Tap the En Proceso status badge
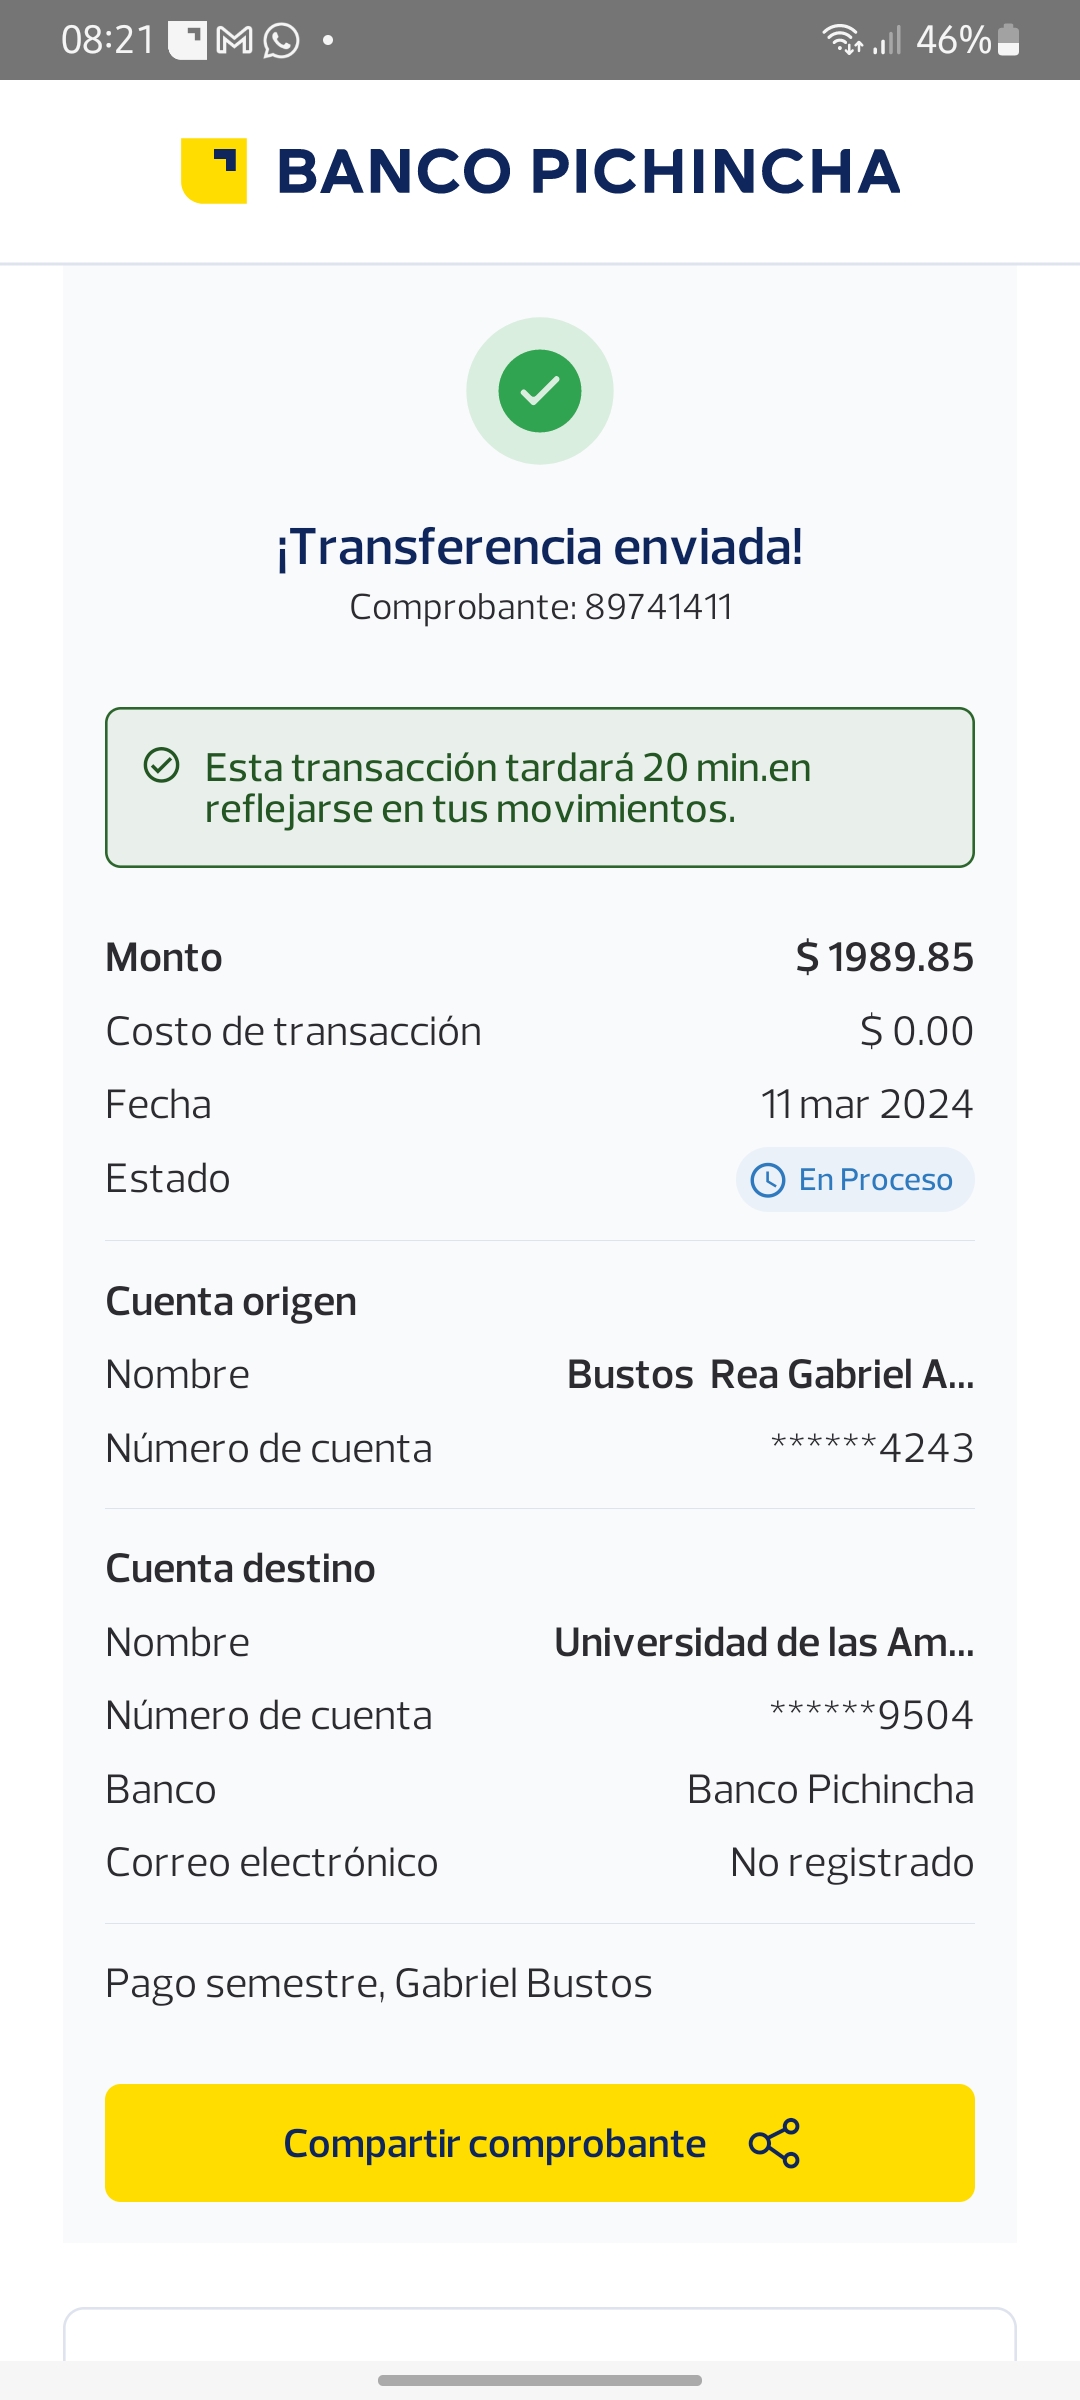 coord(855,1180)
